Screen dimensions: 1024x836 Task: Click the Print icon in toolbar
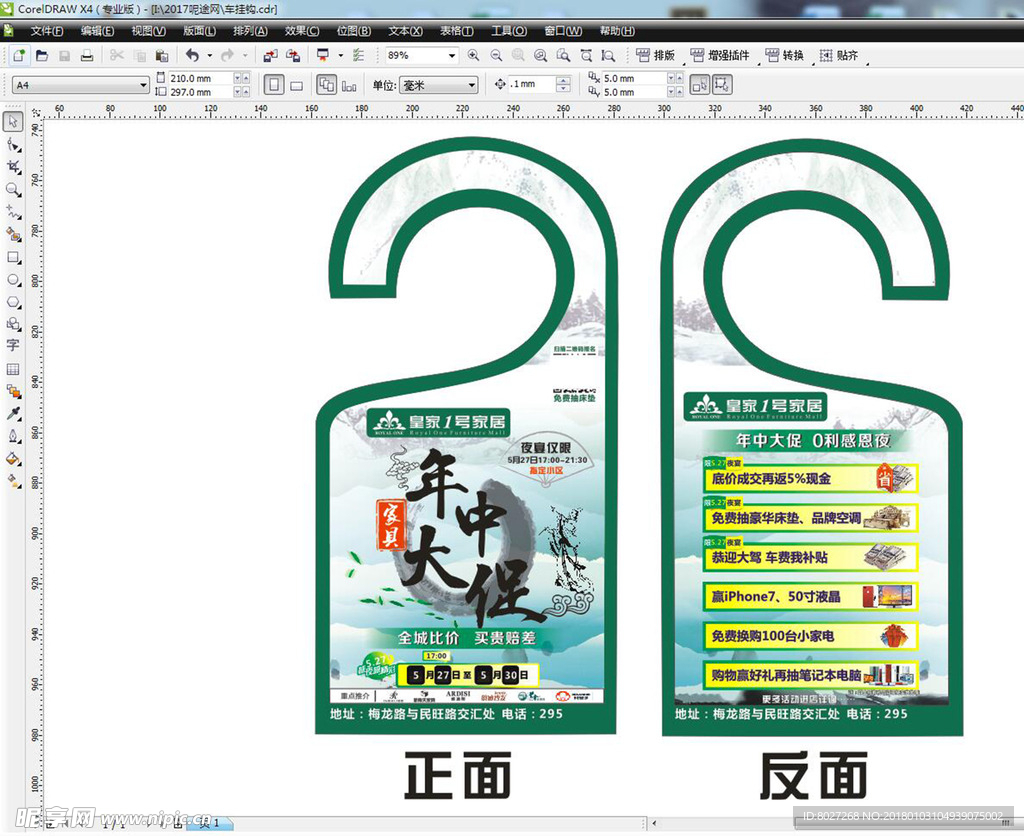[x=87, y=56]
